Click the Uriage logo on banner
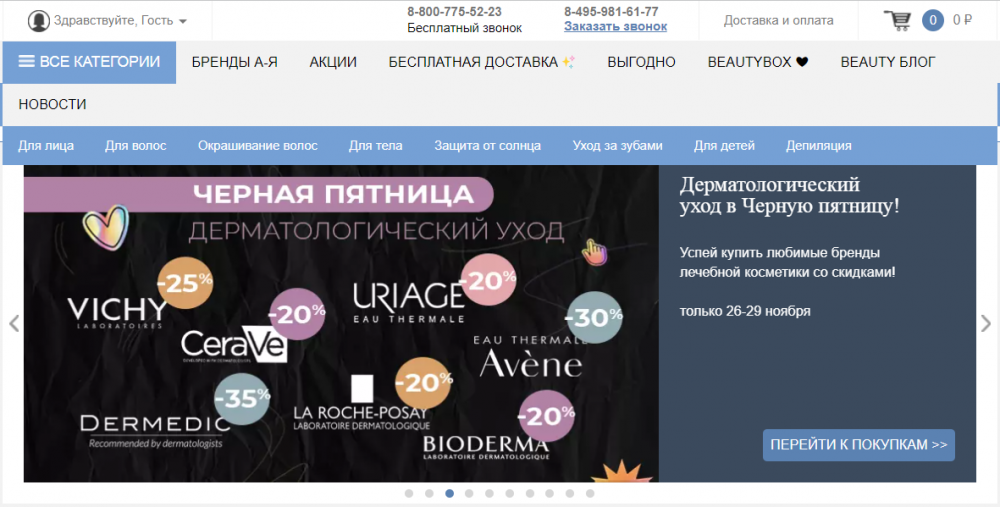This screenshot has width=1000, height=507. (409, 303)
